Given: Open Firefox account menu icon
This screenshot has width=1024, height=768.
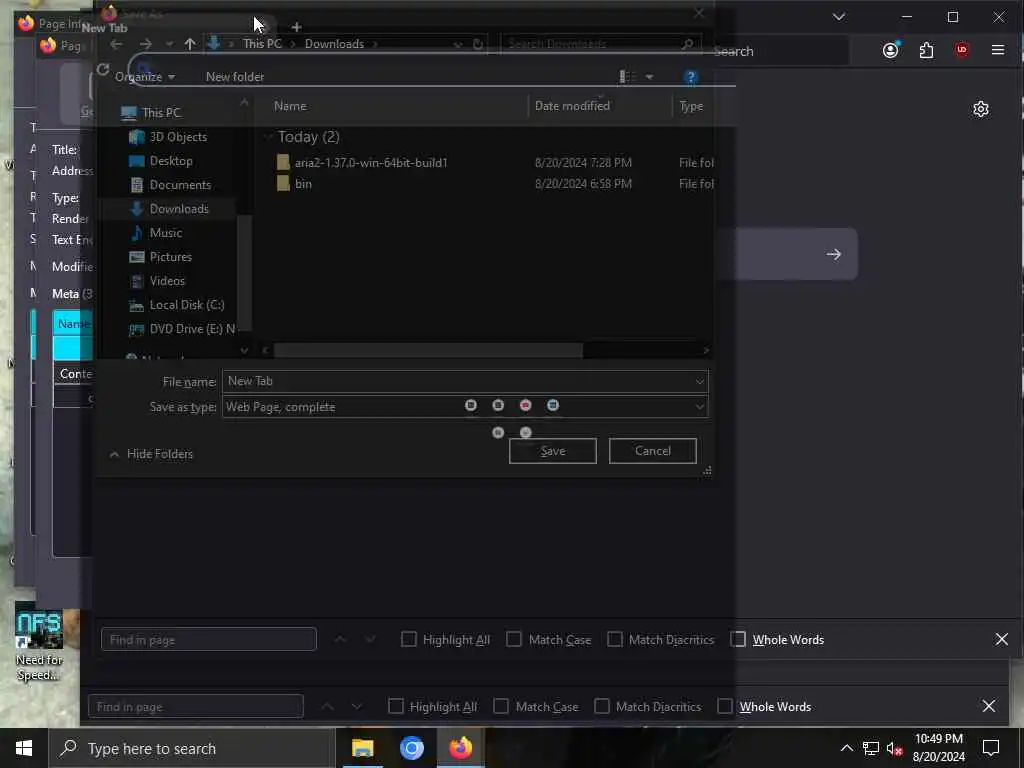Looking at the screenshot, I should (891, 50).
